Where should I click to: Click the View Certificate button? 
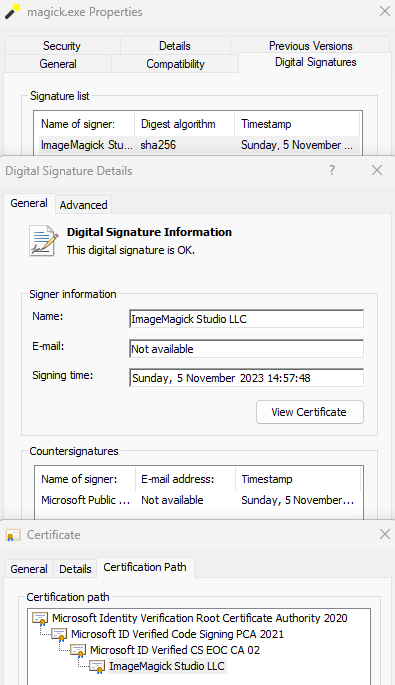309,412
